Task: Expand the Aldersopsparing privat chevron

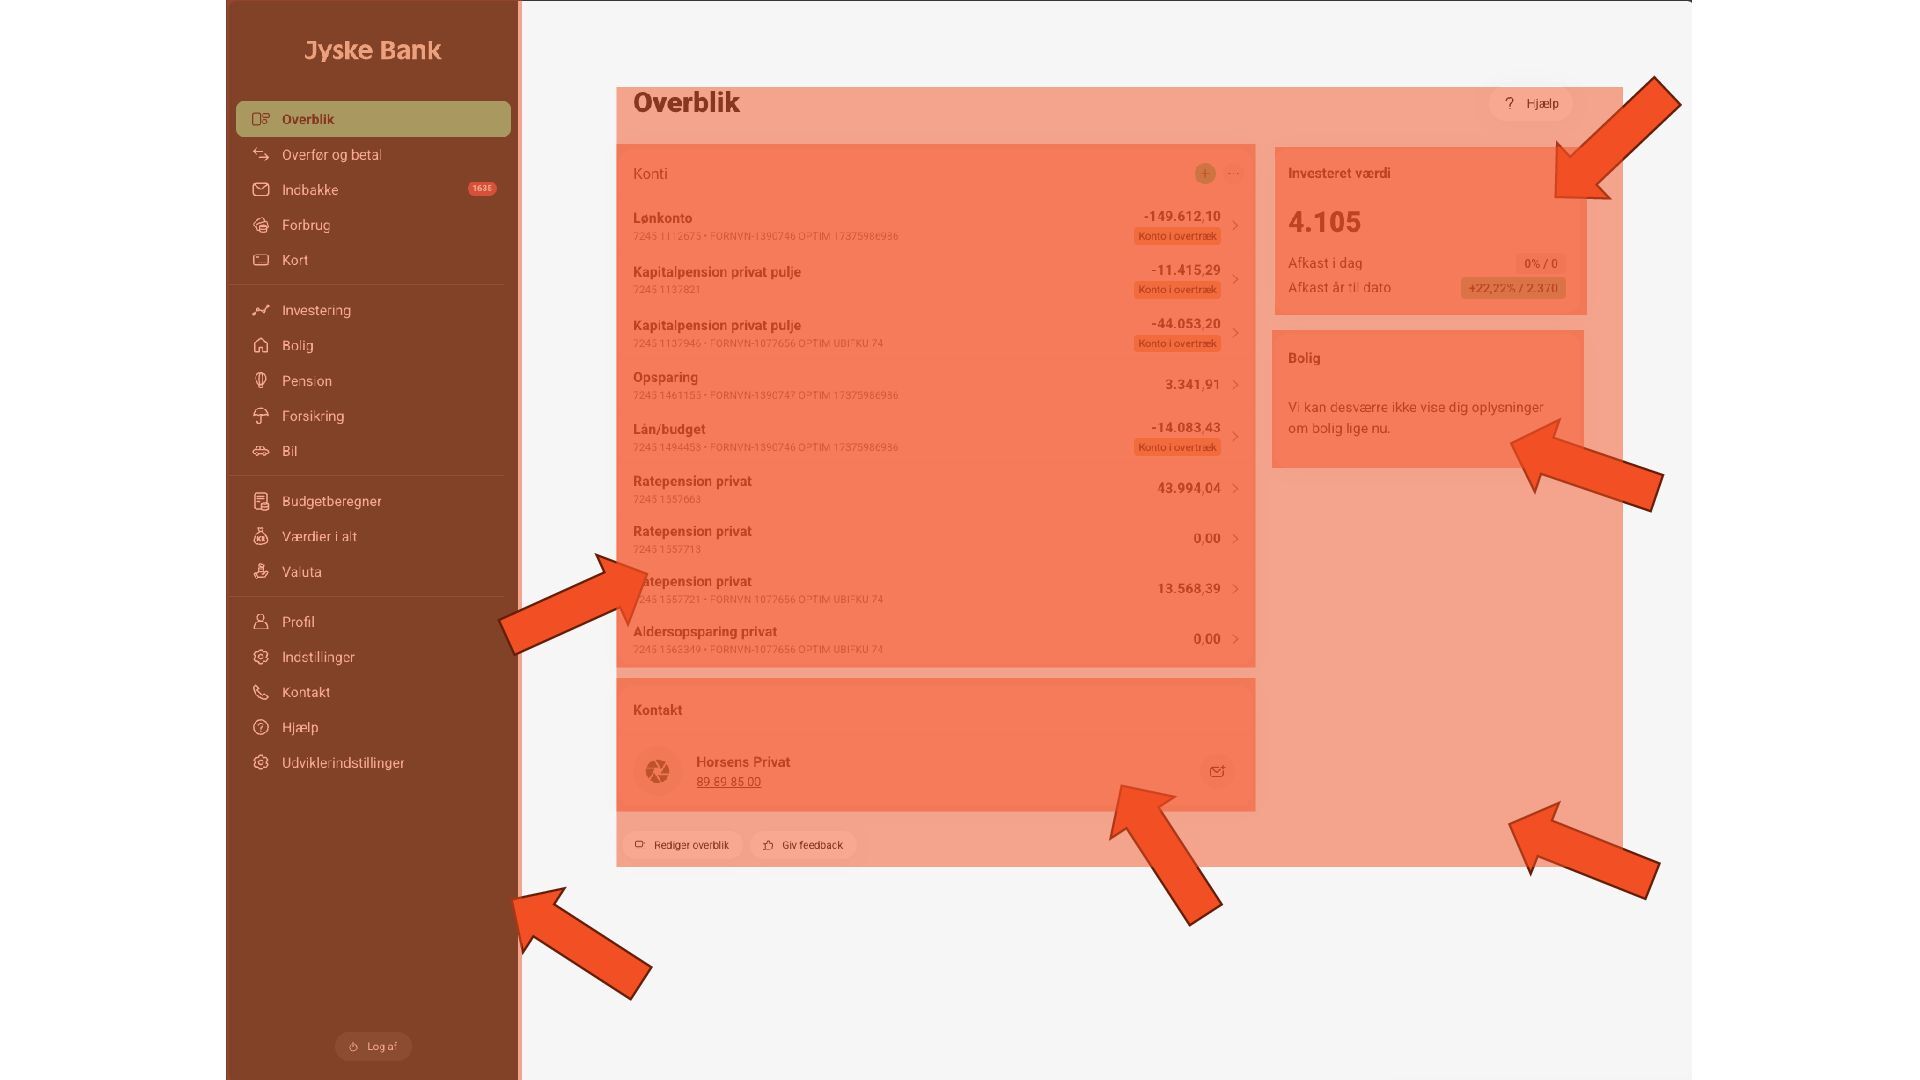Action: tap(1235, 639)
